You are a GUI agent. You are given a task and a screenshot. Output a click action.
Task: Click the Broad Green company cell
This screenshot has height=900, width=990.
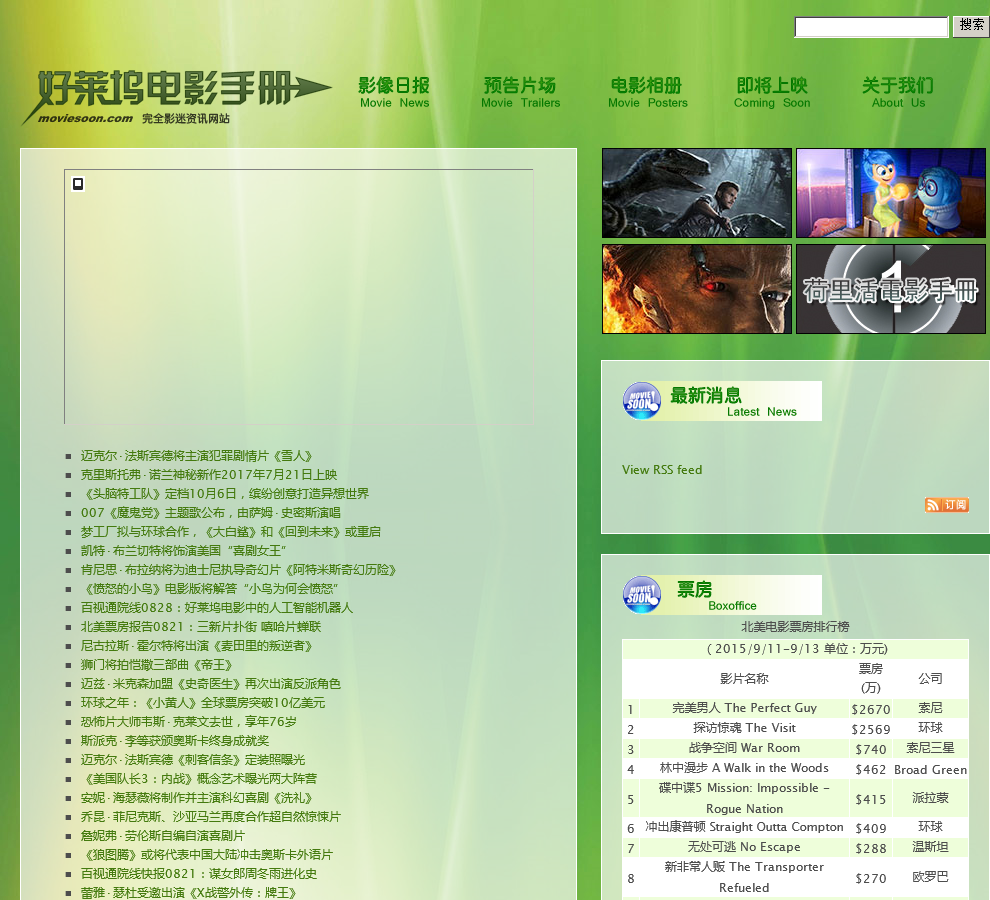coord(931,769)
